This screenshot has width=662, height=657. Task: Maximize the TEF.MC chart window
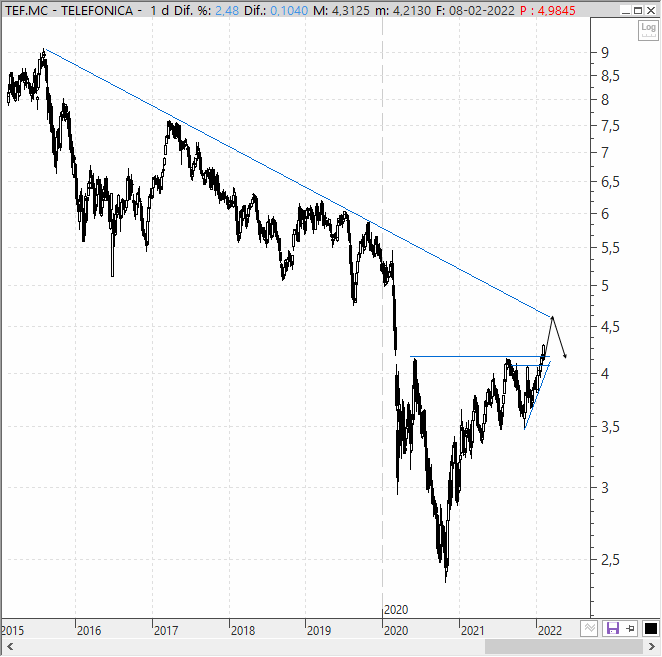click(638, 10)
